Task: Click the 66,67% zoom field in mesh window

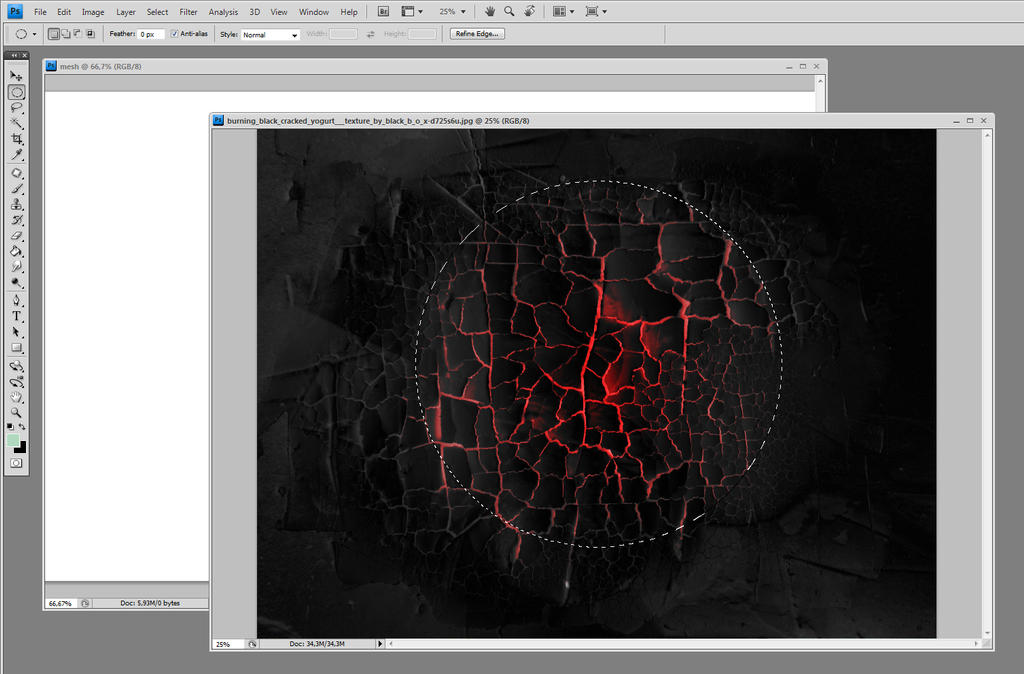Action: 61,603
